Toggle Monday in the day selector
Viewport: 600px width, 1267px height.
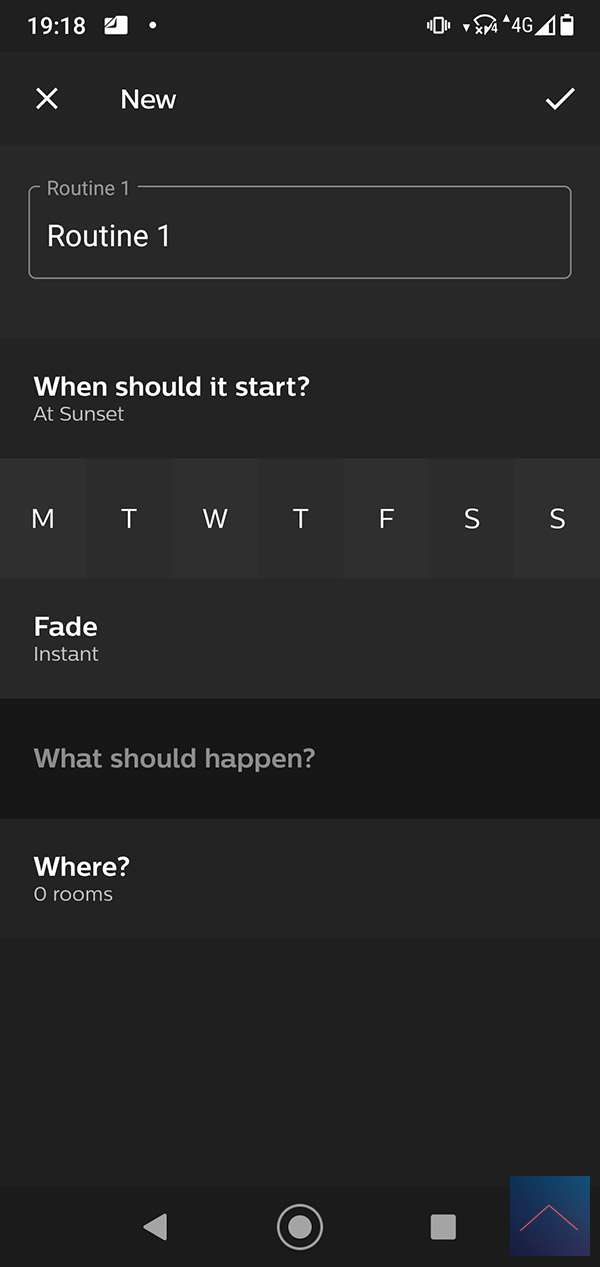[x=43, y=518]
